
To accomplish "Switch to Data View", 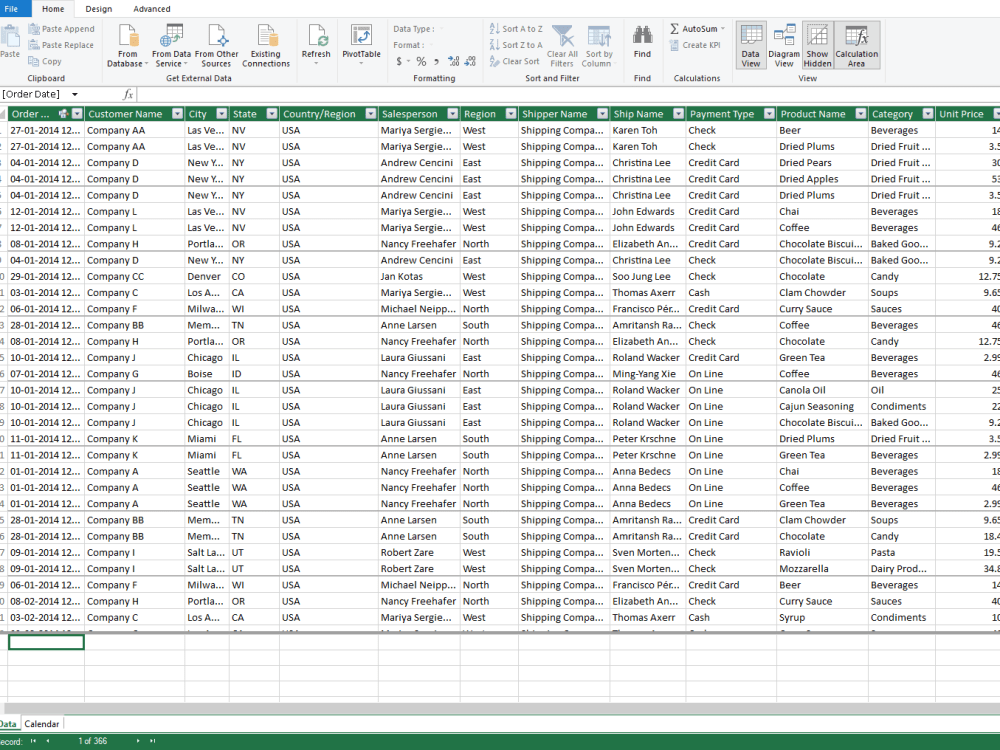I will coord(751,45).
